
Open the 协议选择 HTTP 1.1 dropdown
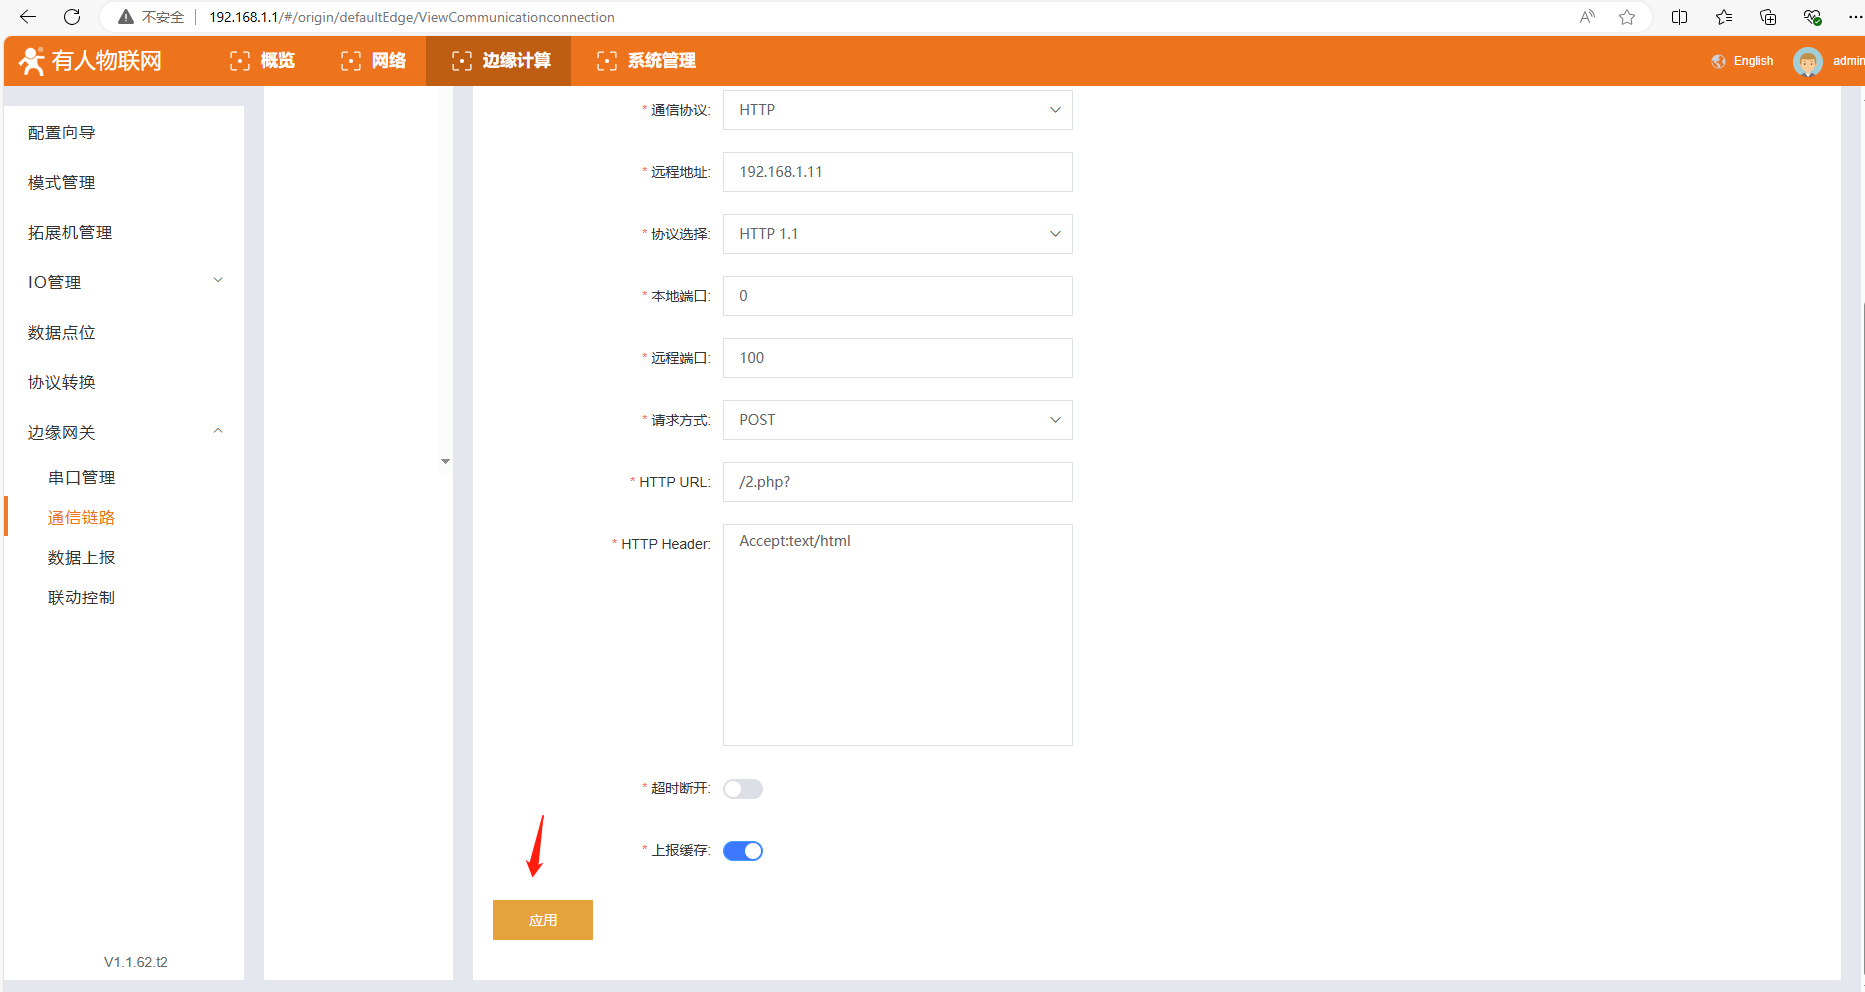(x=897, y=234)
